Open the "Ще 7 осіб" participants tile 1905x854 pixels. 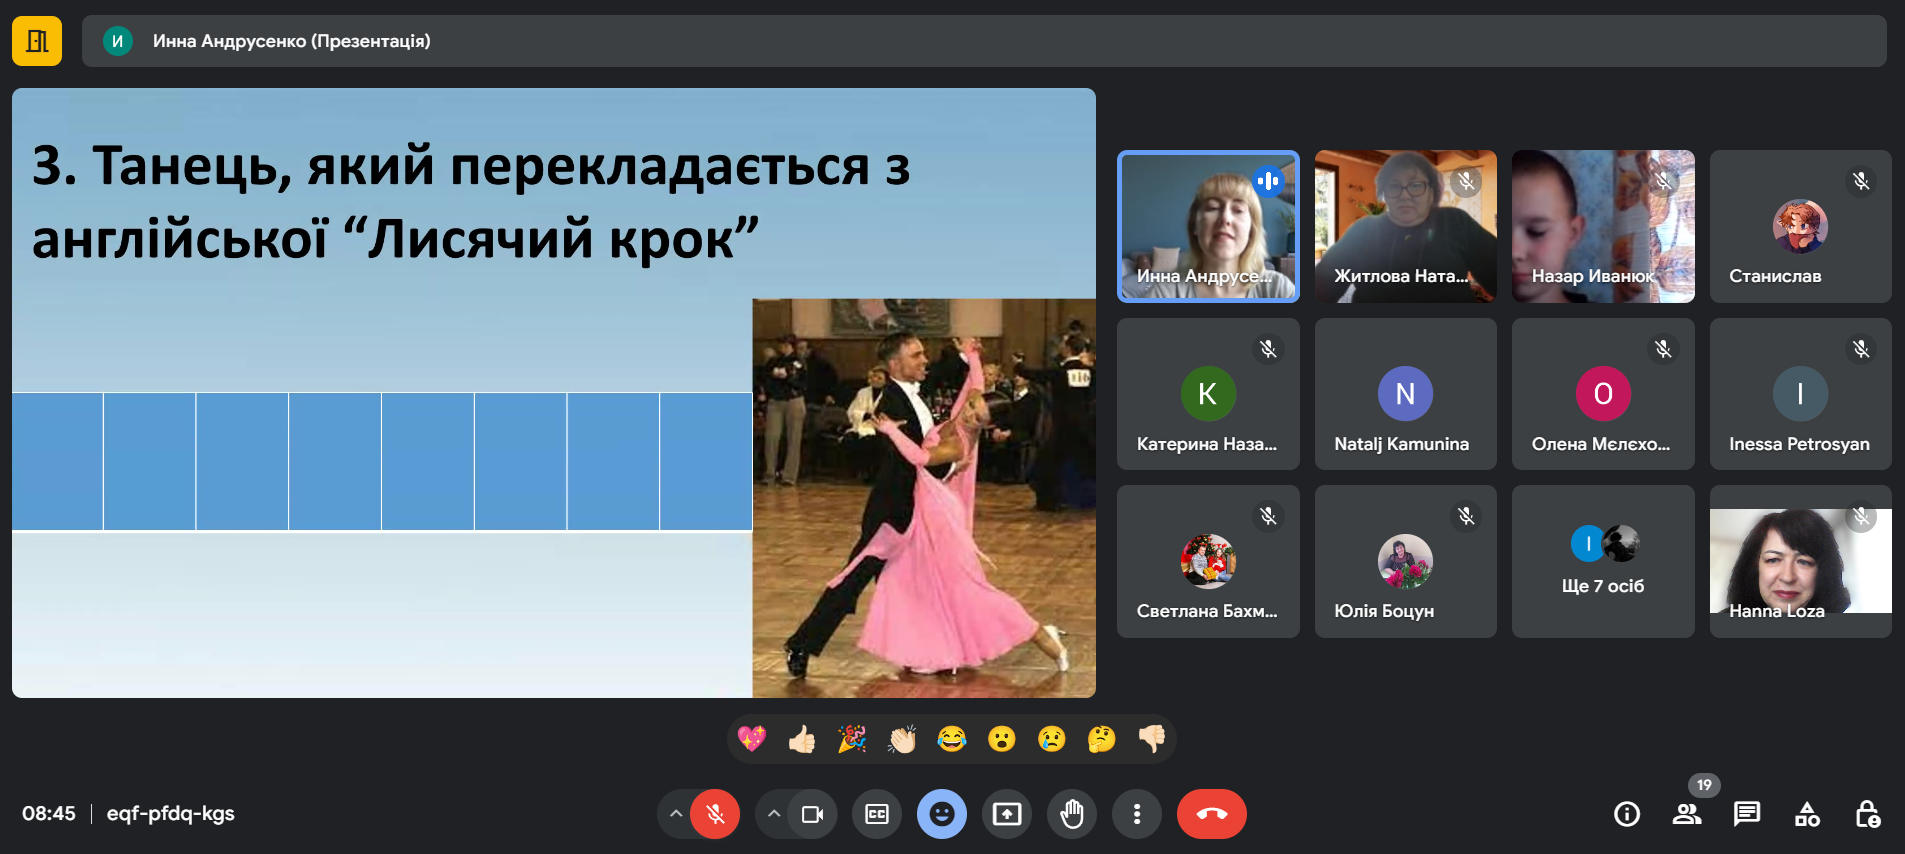[x=1603, y=562]
